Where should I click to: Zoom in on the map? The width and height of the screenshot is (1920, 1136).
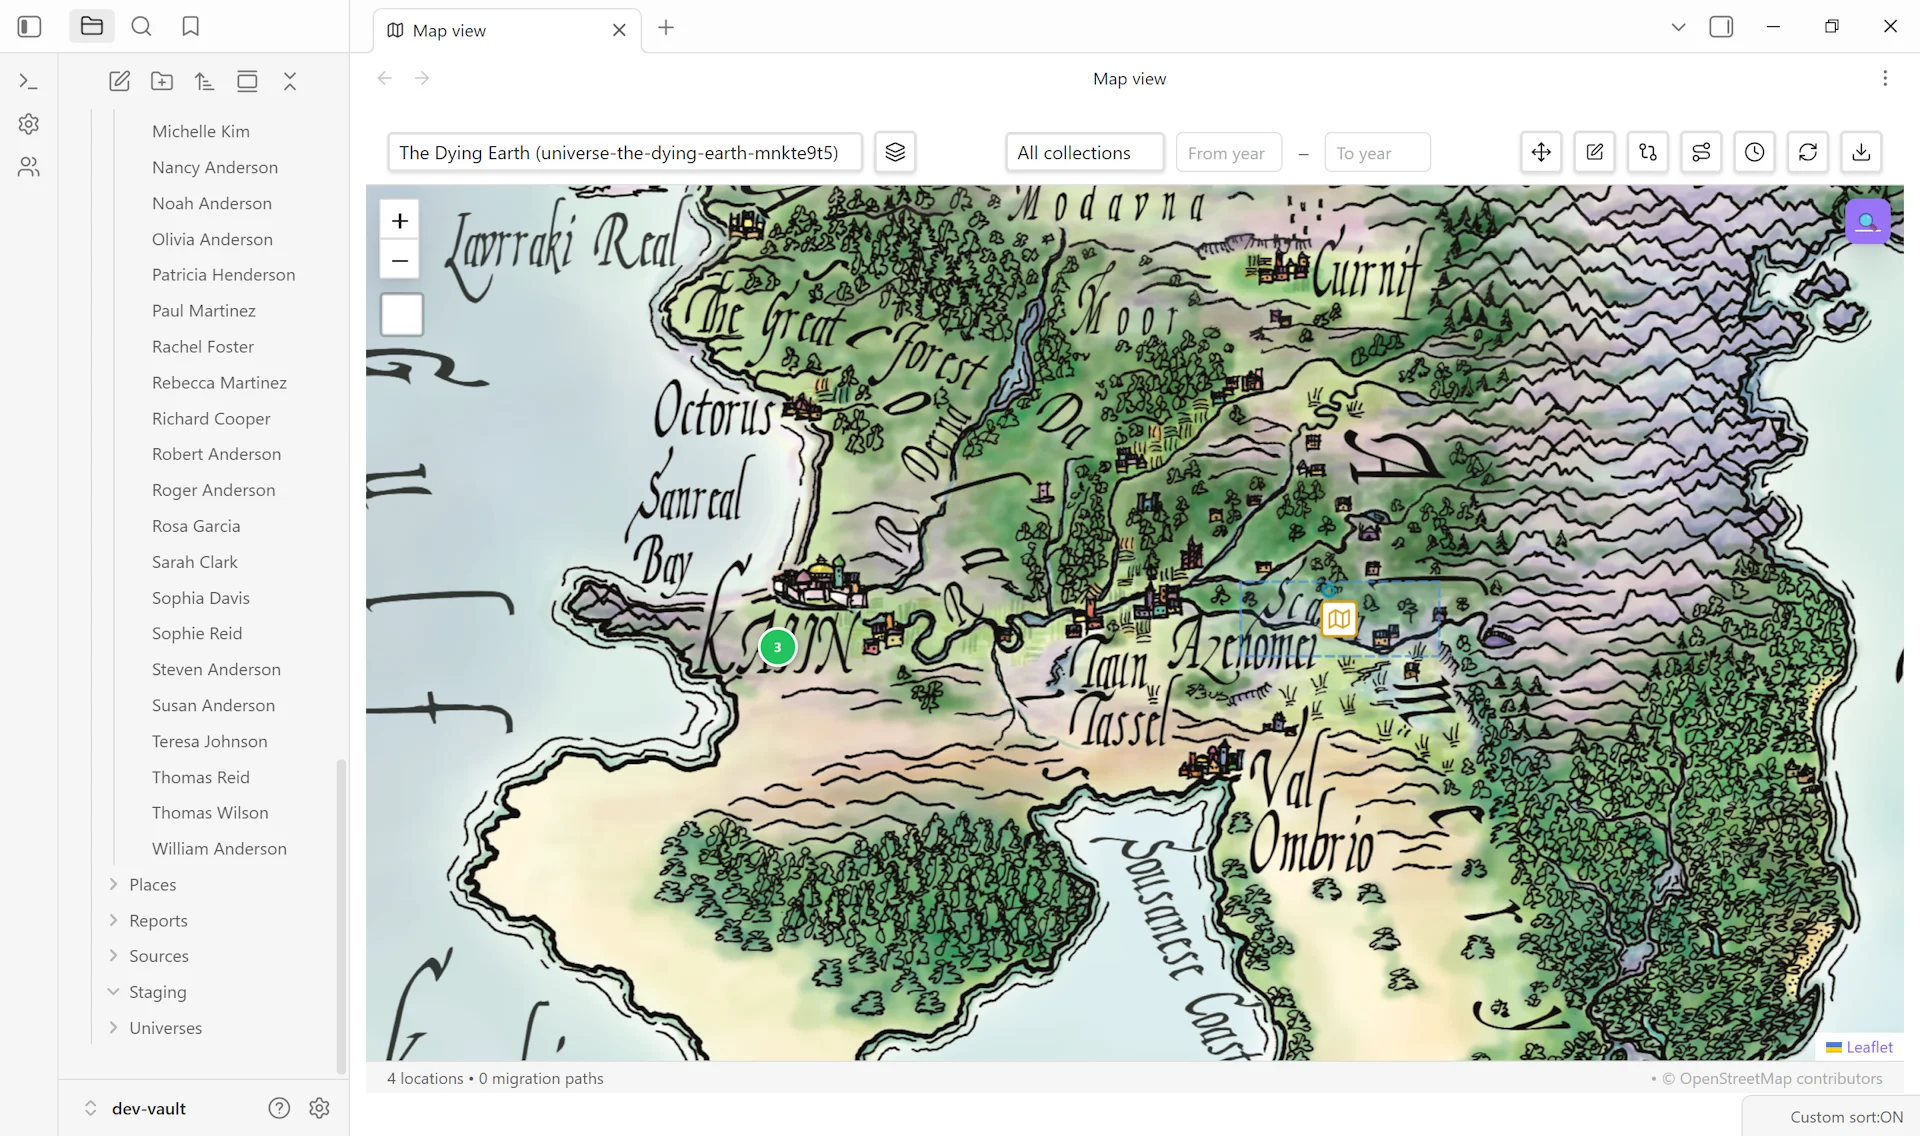pos(400,220)
